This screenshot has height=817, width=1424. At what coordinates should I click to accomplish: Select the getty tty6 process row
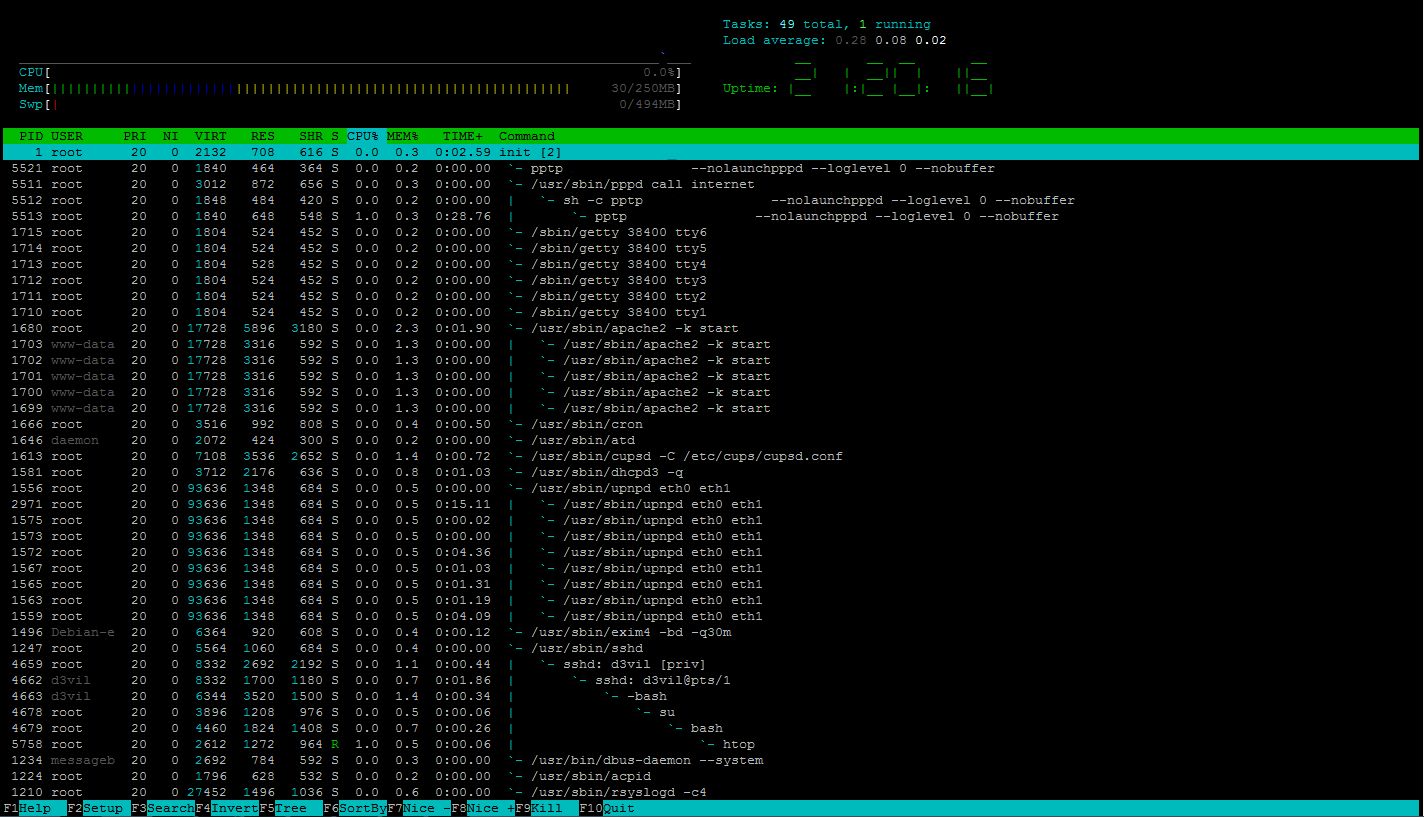(x=711, y=232)
